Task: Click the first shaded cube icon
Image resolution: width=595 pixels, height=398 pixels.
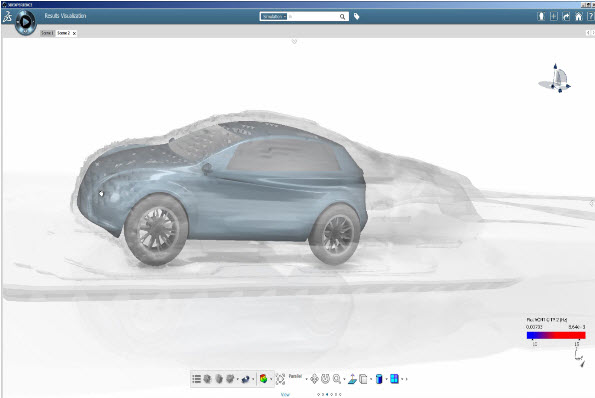Action: coord(207,379)
